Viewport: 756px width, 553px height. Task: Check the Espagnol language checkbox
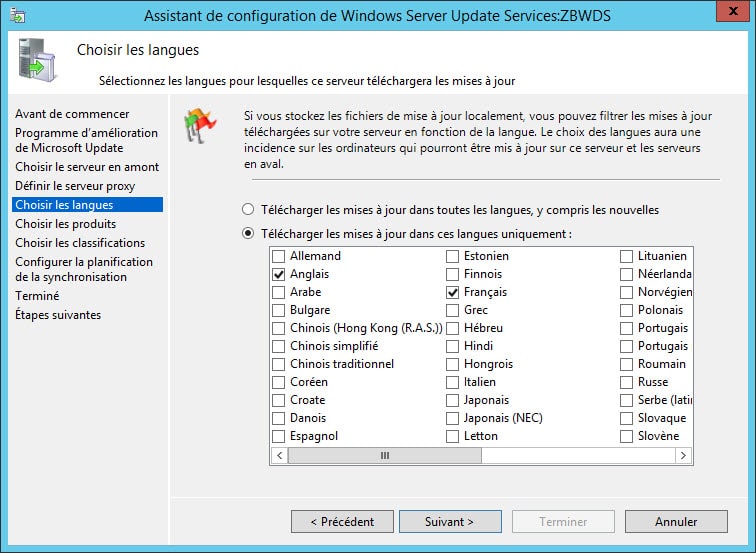tap(279, 436)
